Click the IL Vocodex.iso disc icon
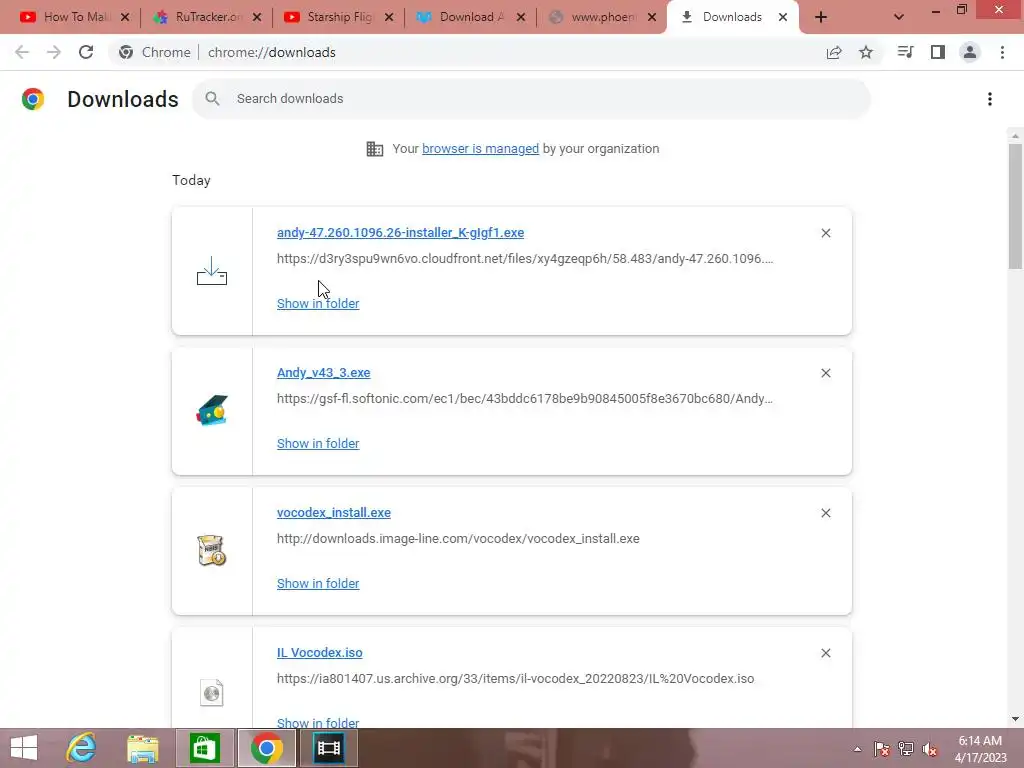 pos(212,693)
